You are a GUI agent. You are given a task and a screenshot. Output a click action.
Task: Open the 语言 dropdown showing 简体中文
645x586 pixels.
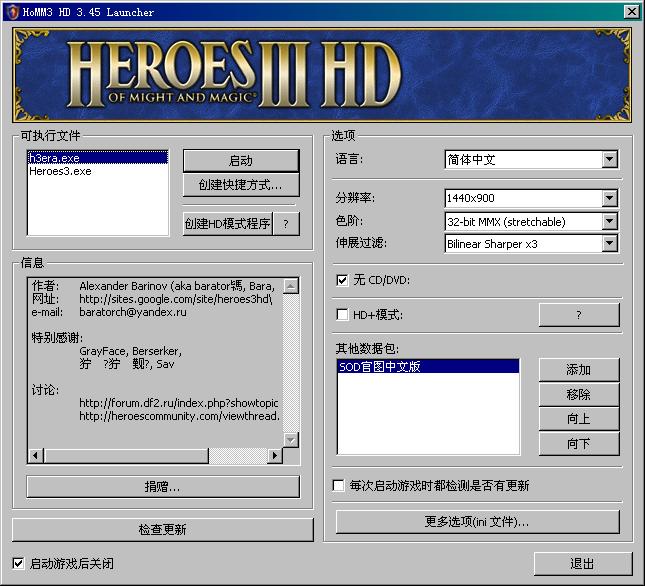[610, 160]
